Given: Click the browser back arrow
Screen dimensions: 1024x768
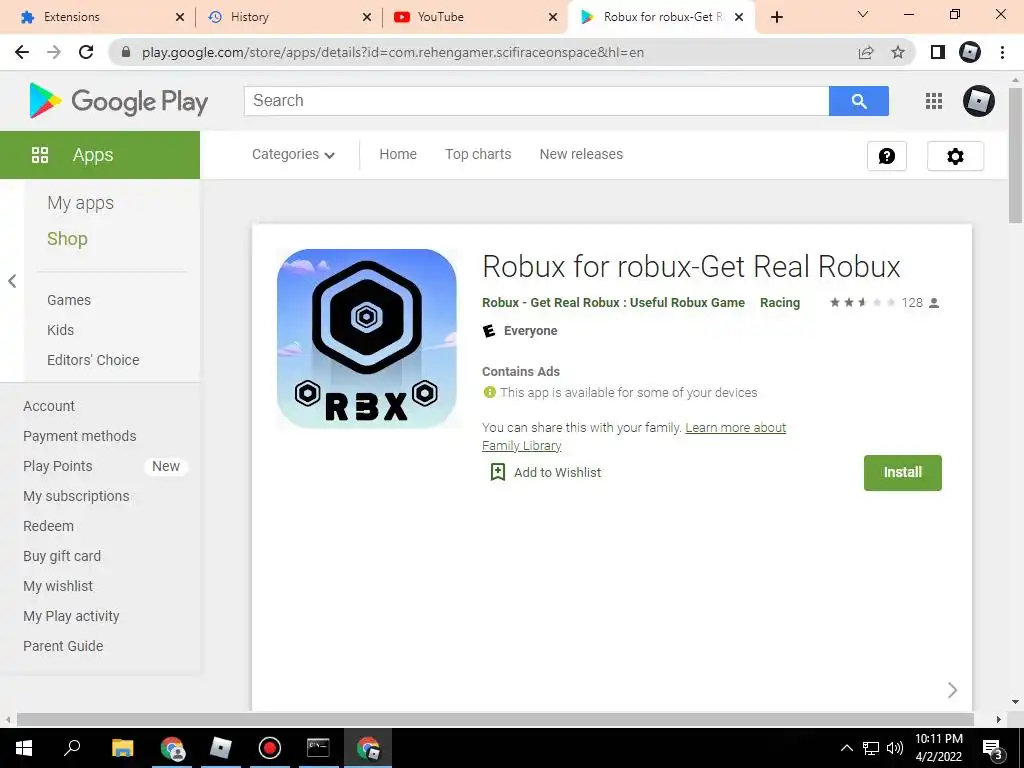Looking at the screenshot, I should tap(22, 52).
